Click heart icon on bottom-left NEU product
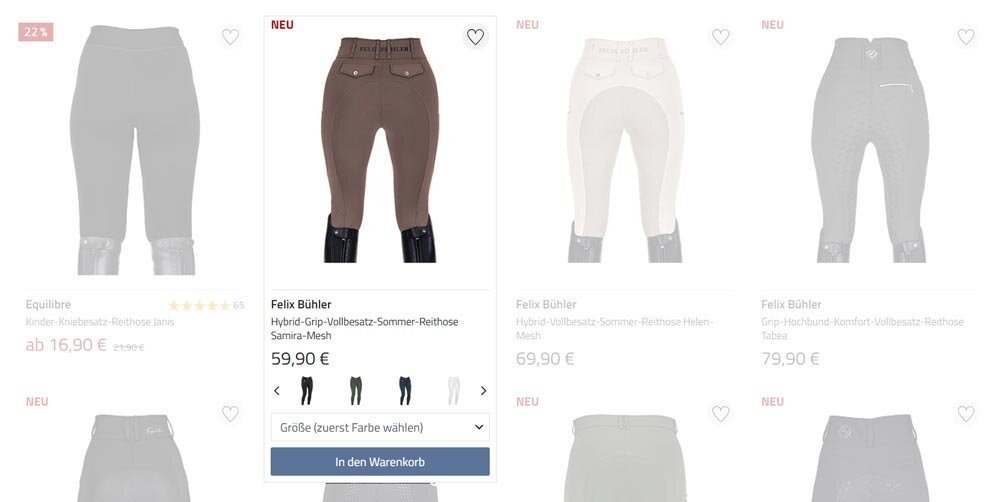Viewport: 1000px width, 502px height. click(x=230, y=414)
